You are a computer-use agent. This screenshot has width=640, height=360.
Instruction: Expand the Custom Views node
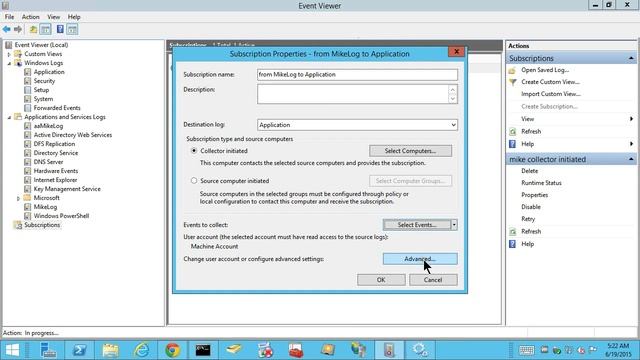[x=9, y=54]
